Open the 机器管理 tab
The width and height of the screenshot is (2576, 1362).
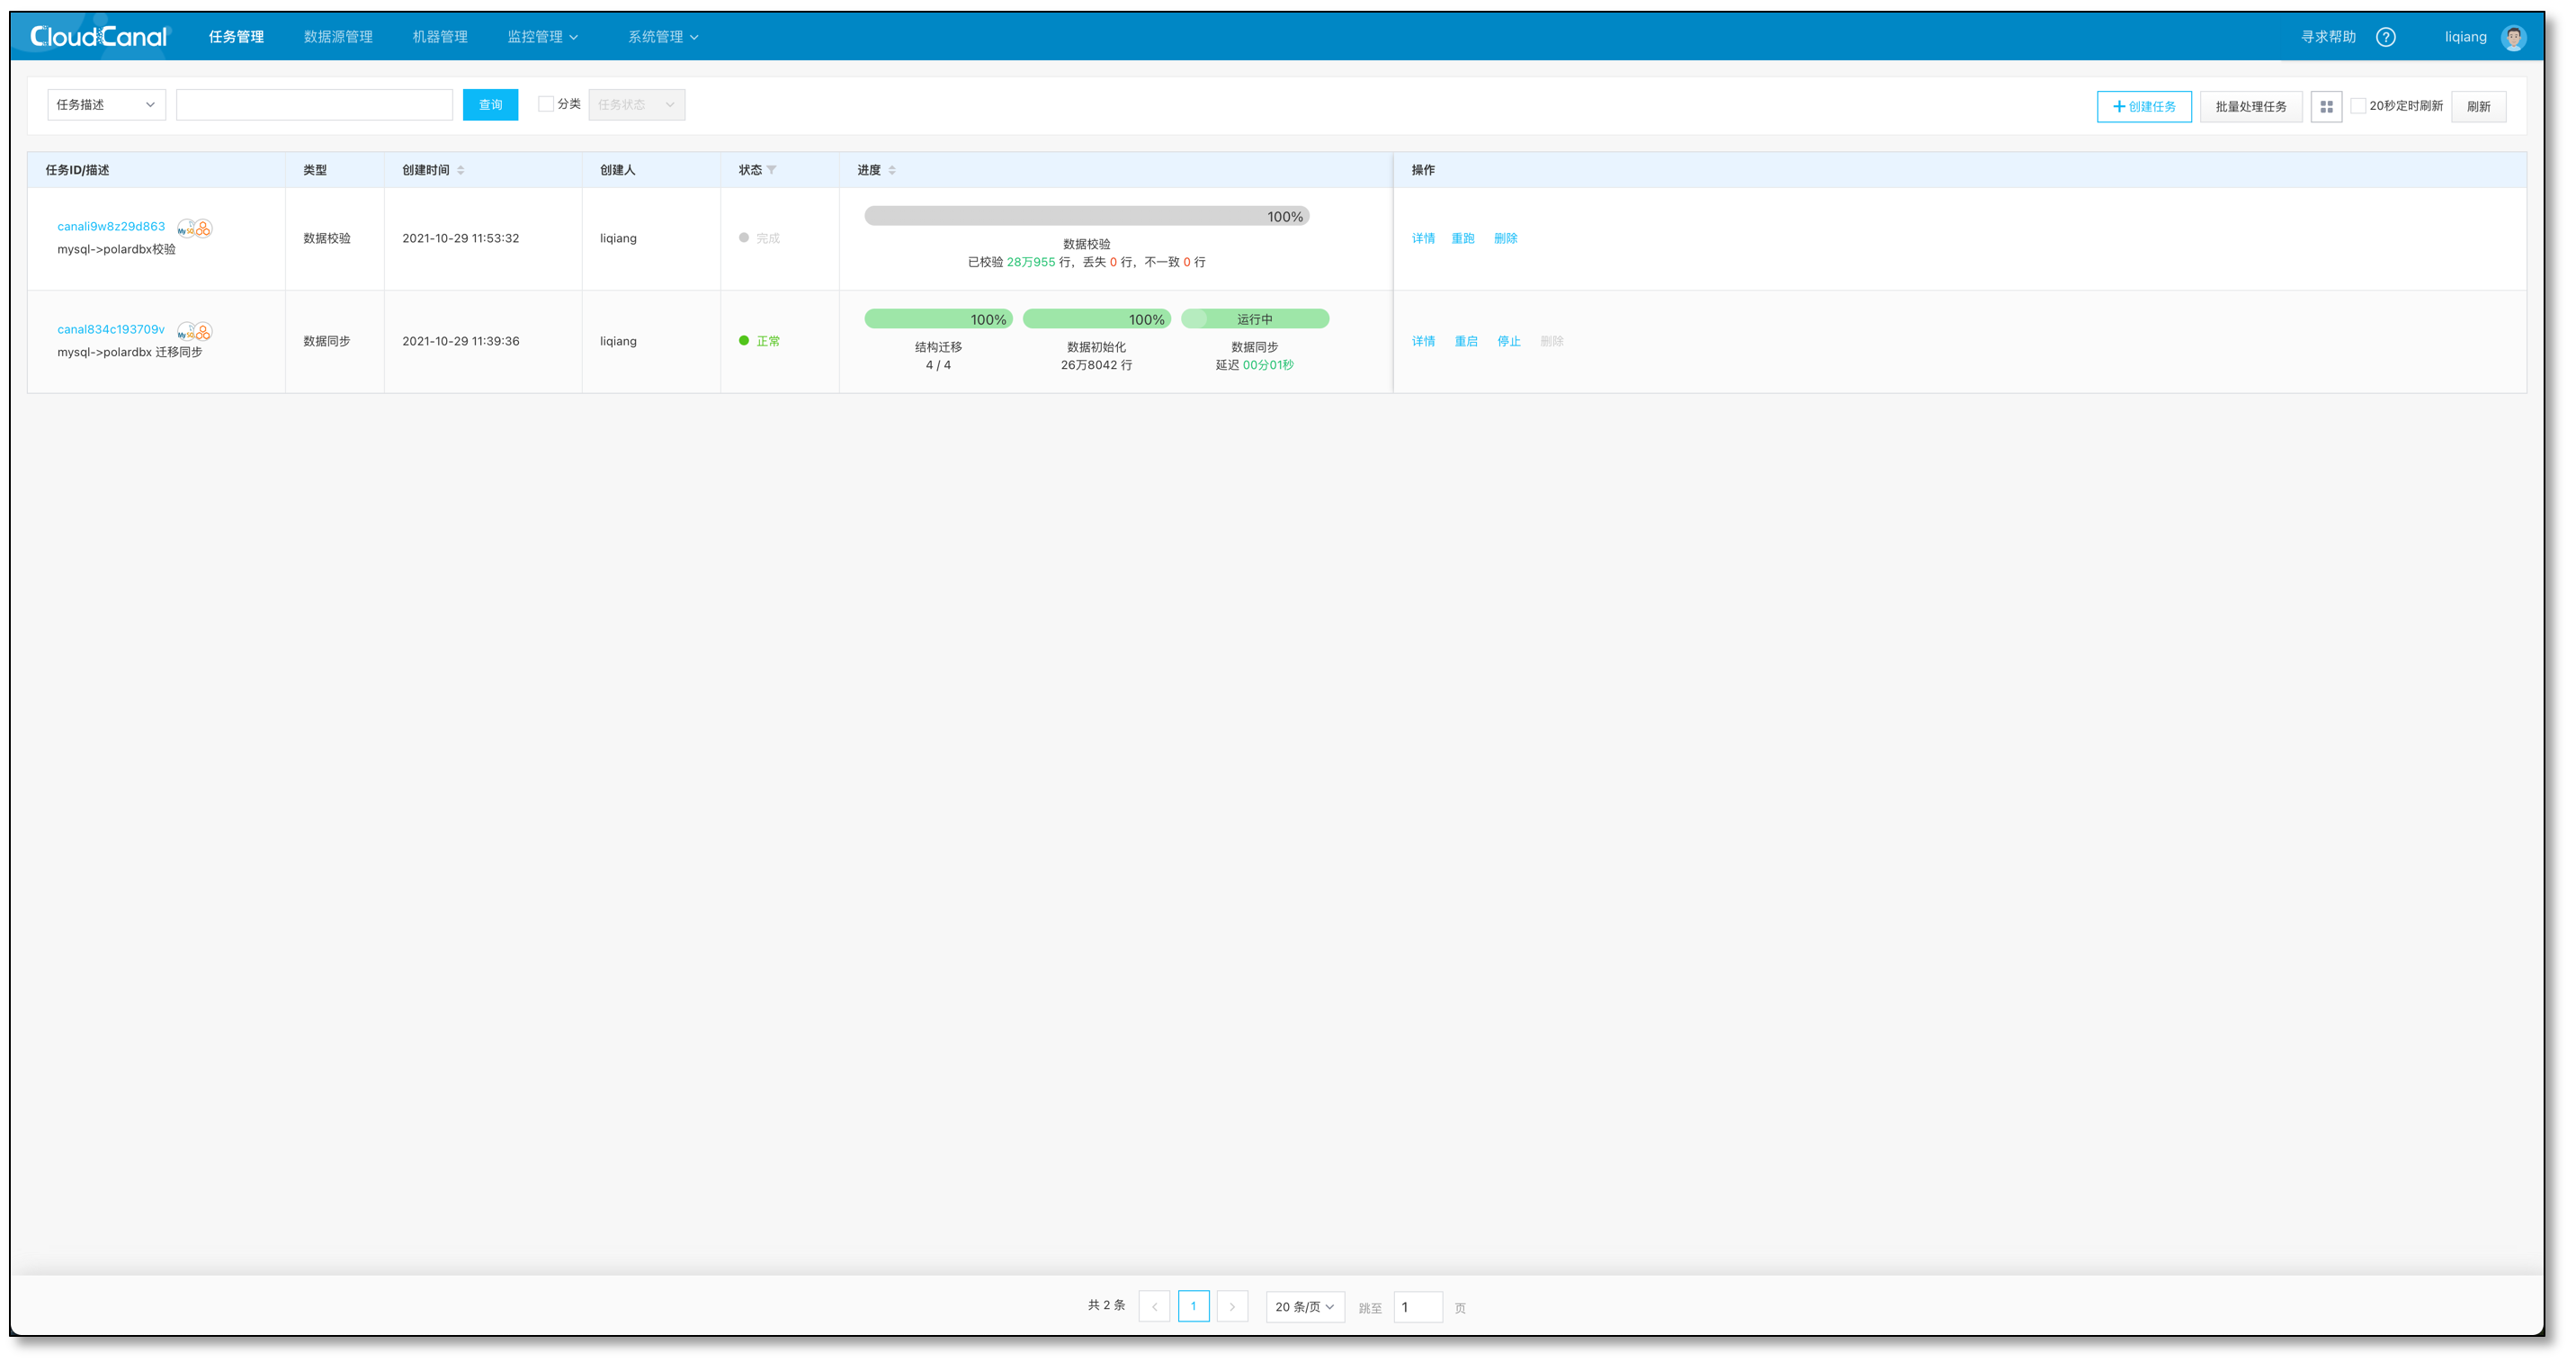(x=440, y=37)
